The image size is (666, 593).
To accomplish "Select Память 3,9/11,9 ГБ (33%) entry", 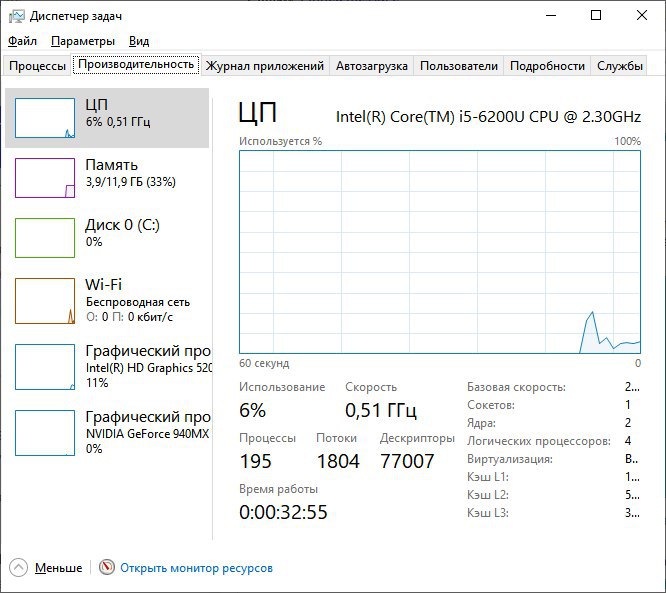I will (x=107, y=178).
